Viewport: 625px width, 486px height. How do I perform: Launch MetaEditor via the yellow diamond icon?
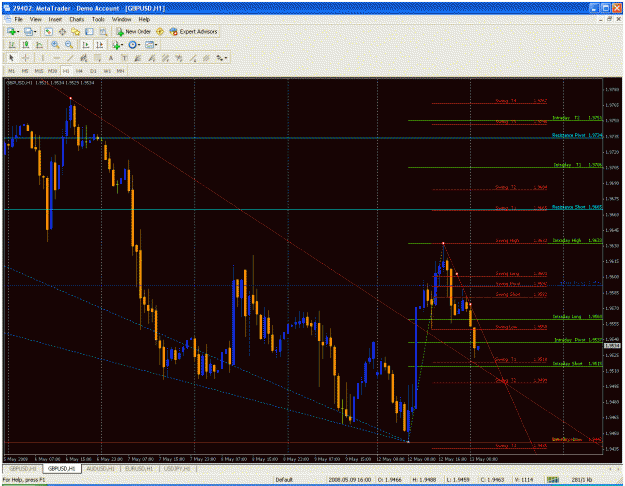160,31
